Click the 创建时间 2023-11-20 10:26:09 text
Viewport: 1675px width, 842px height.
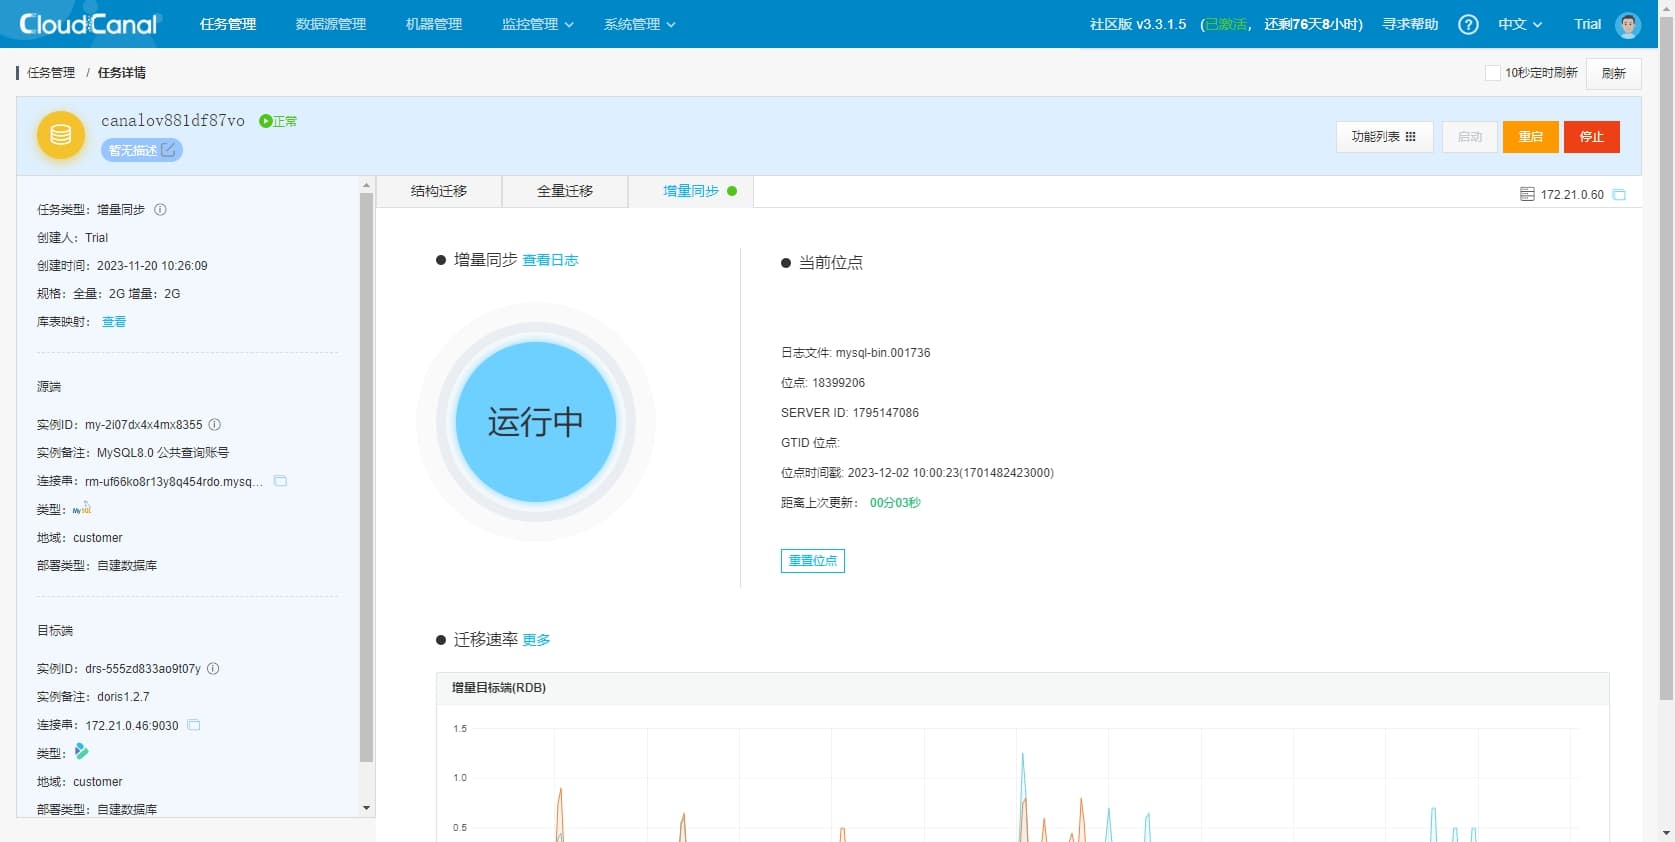point(122,266)
